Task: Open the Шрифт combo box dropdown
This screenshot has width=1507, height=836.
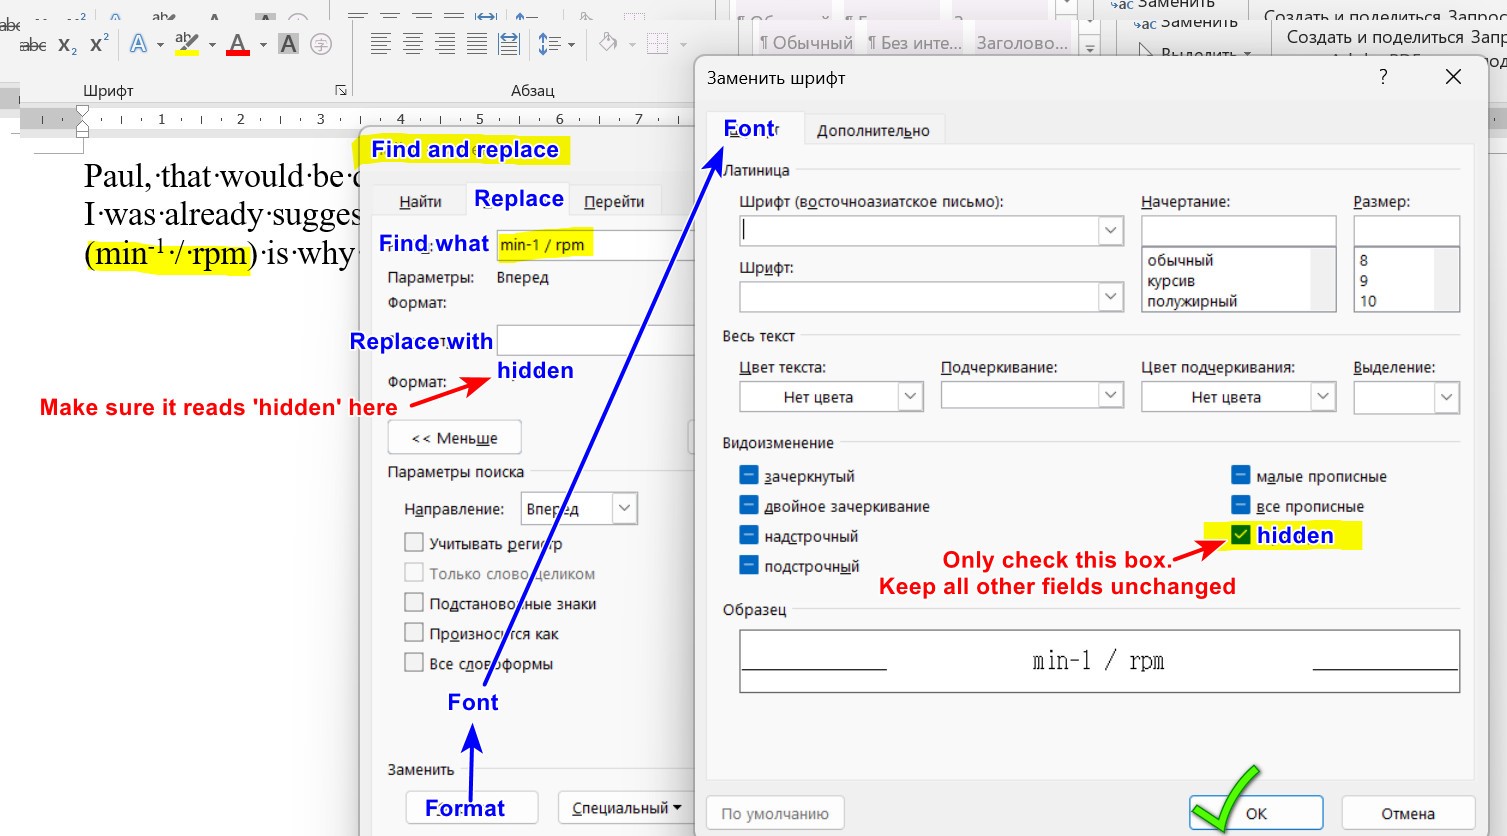Action: [1110, 297]
